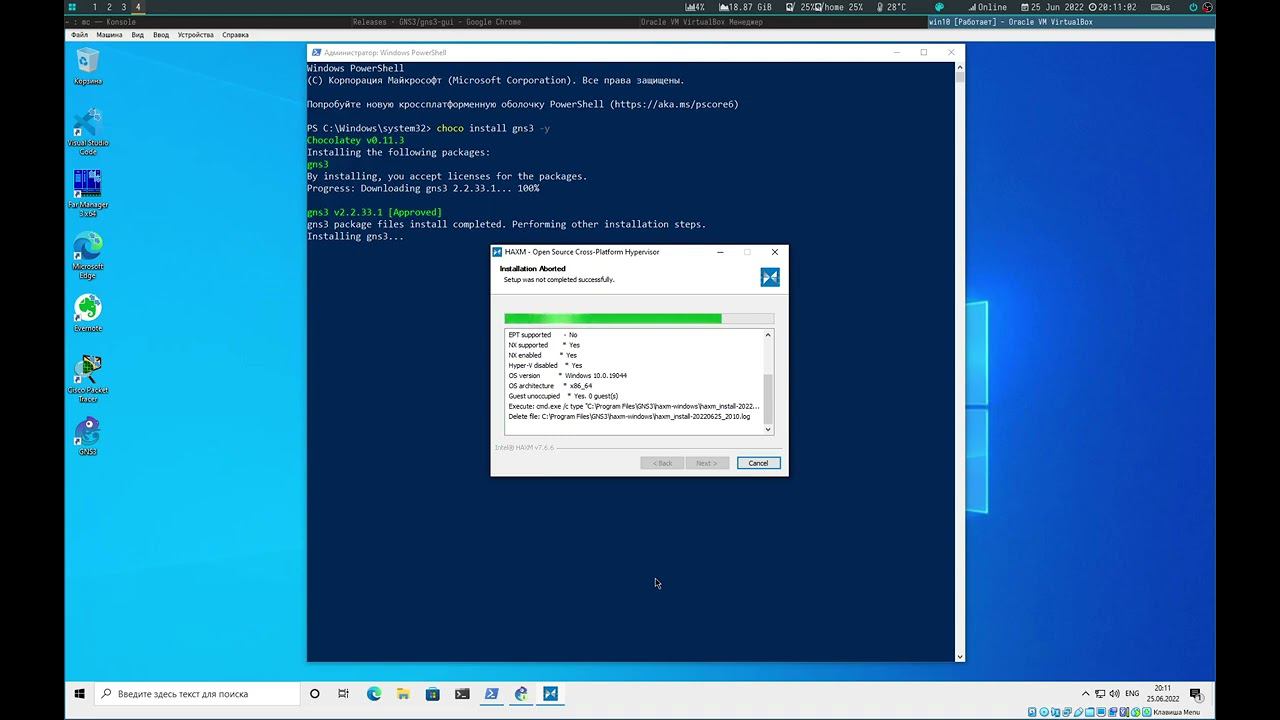Open the Справка menu in VirtualBox

(x=236, y=35)
